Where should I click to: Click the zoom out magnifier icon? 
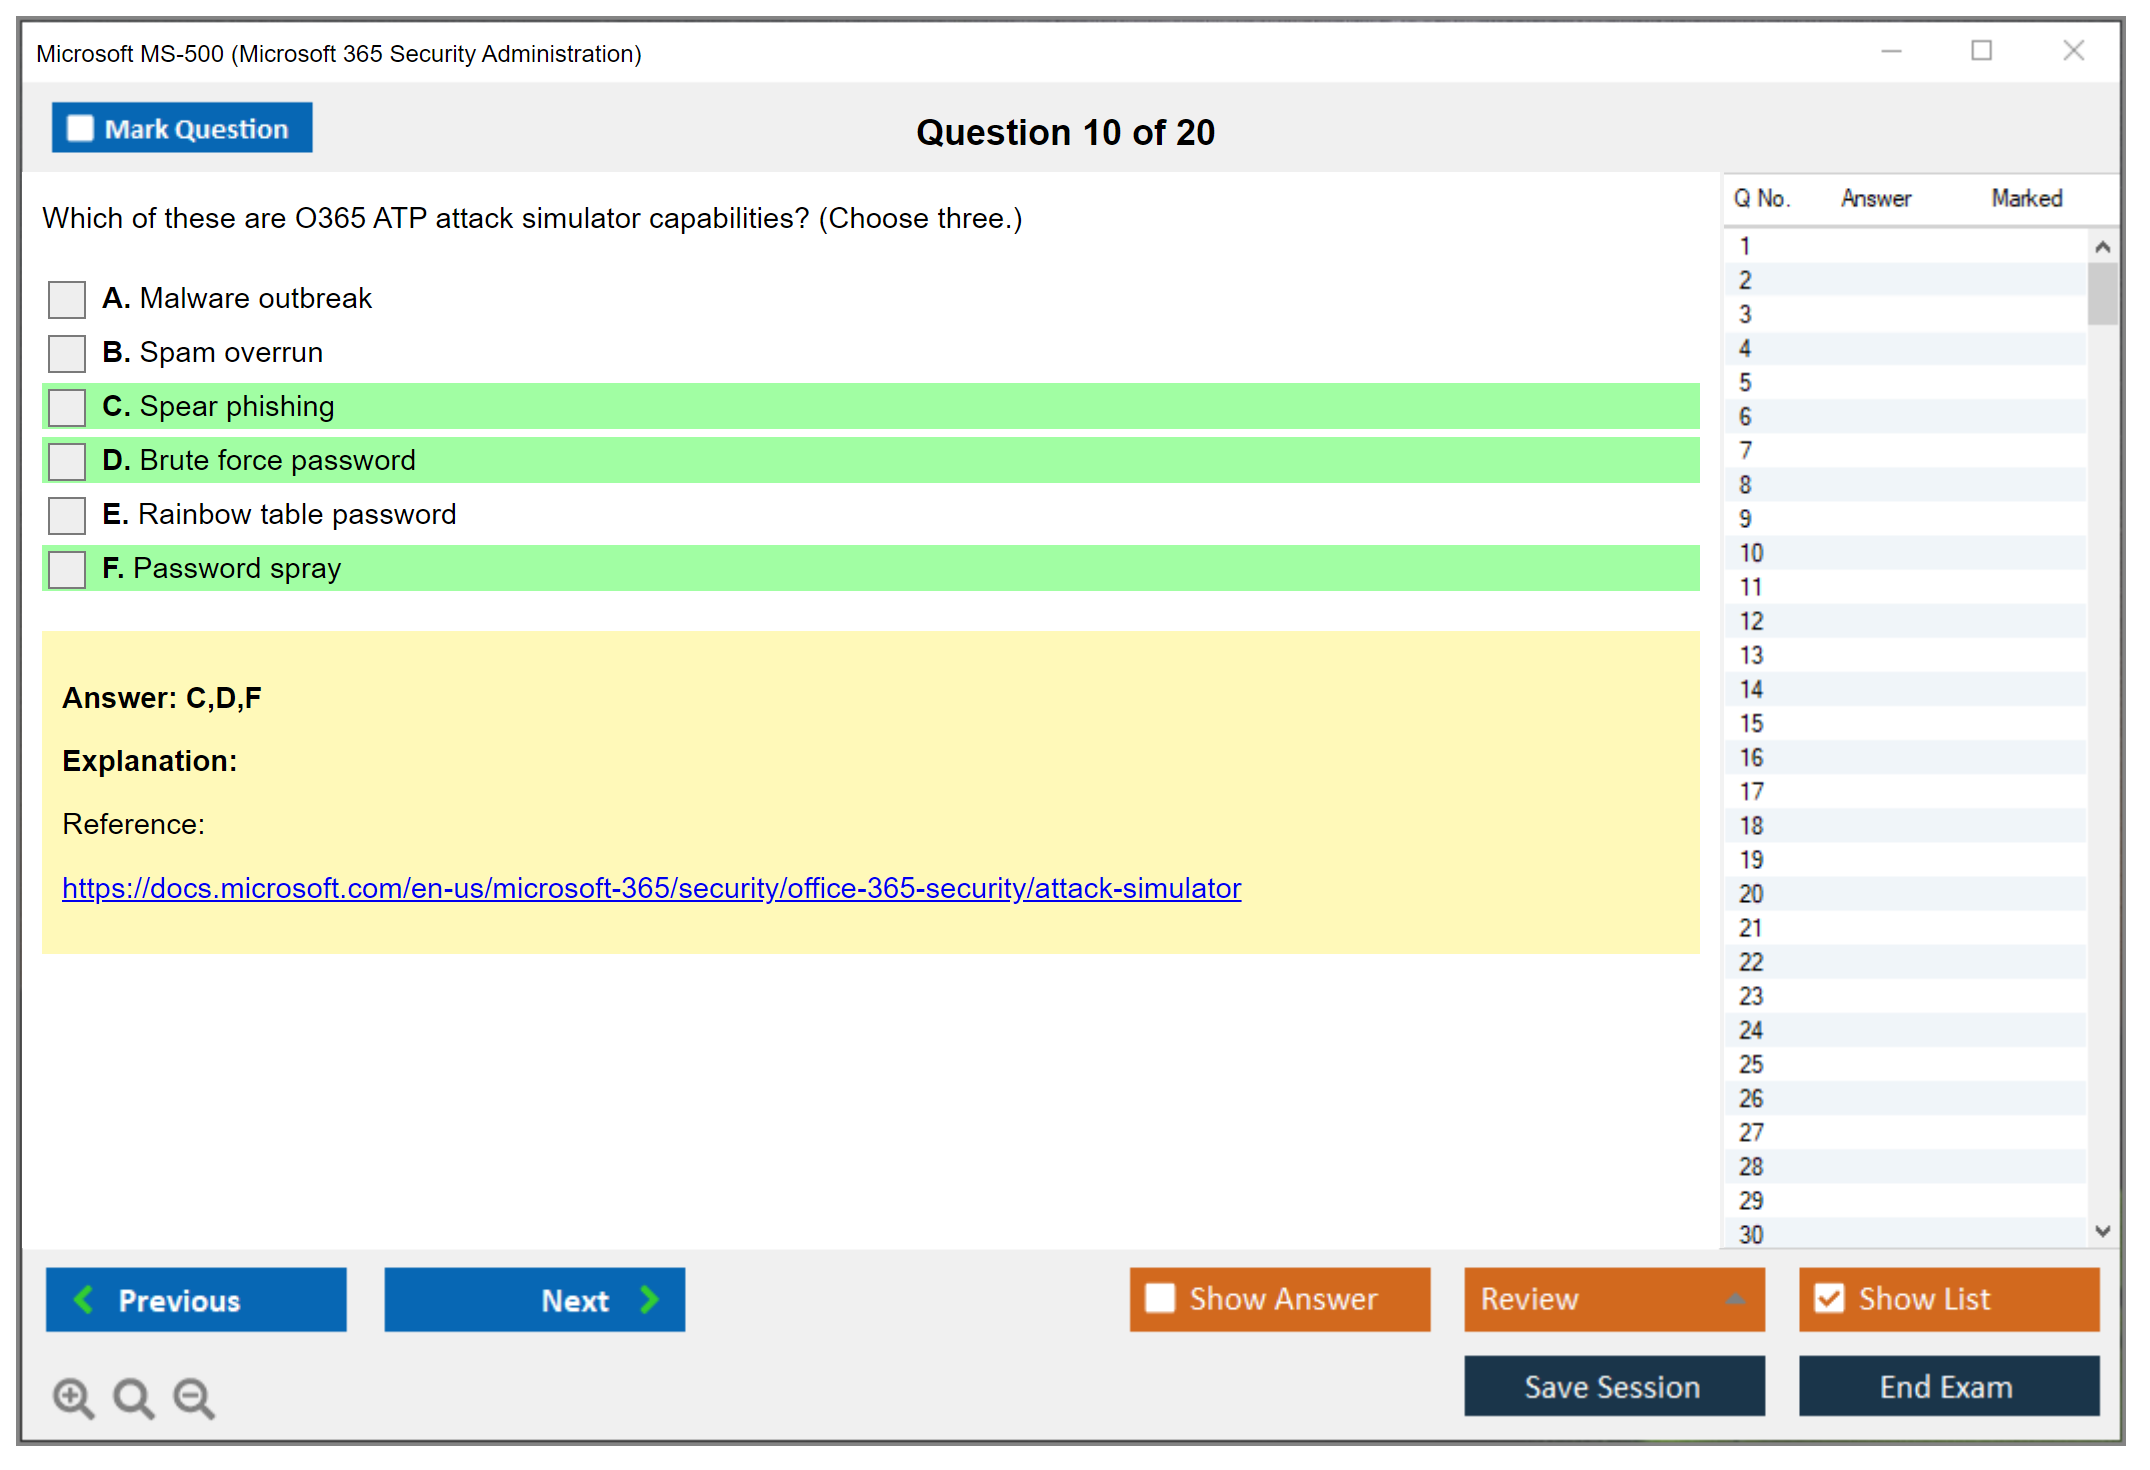(x=193, y=1397)
